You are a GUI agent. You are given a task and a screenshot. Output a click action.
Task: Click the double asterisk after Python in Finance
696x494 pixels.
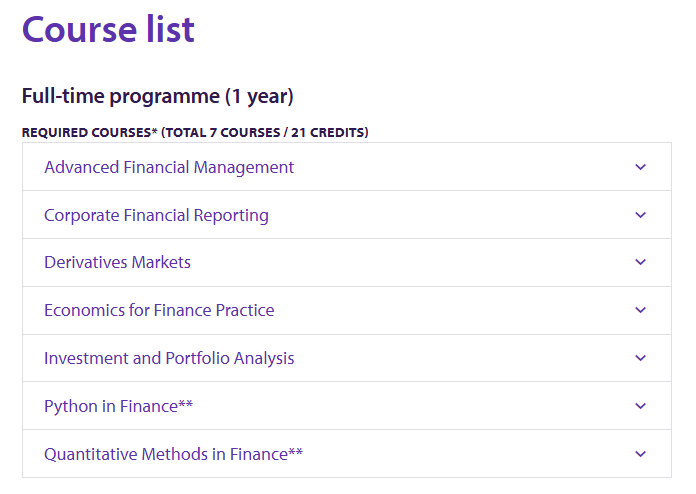point(186,404)
